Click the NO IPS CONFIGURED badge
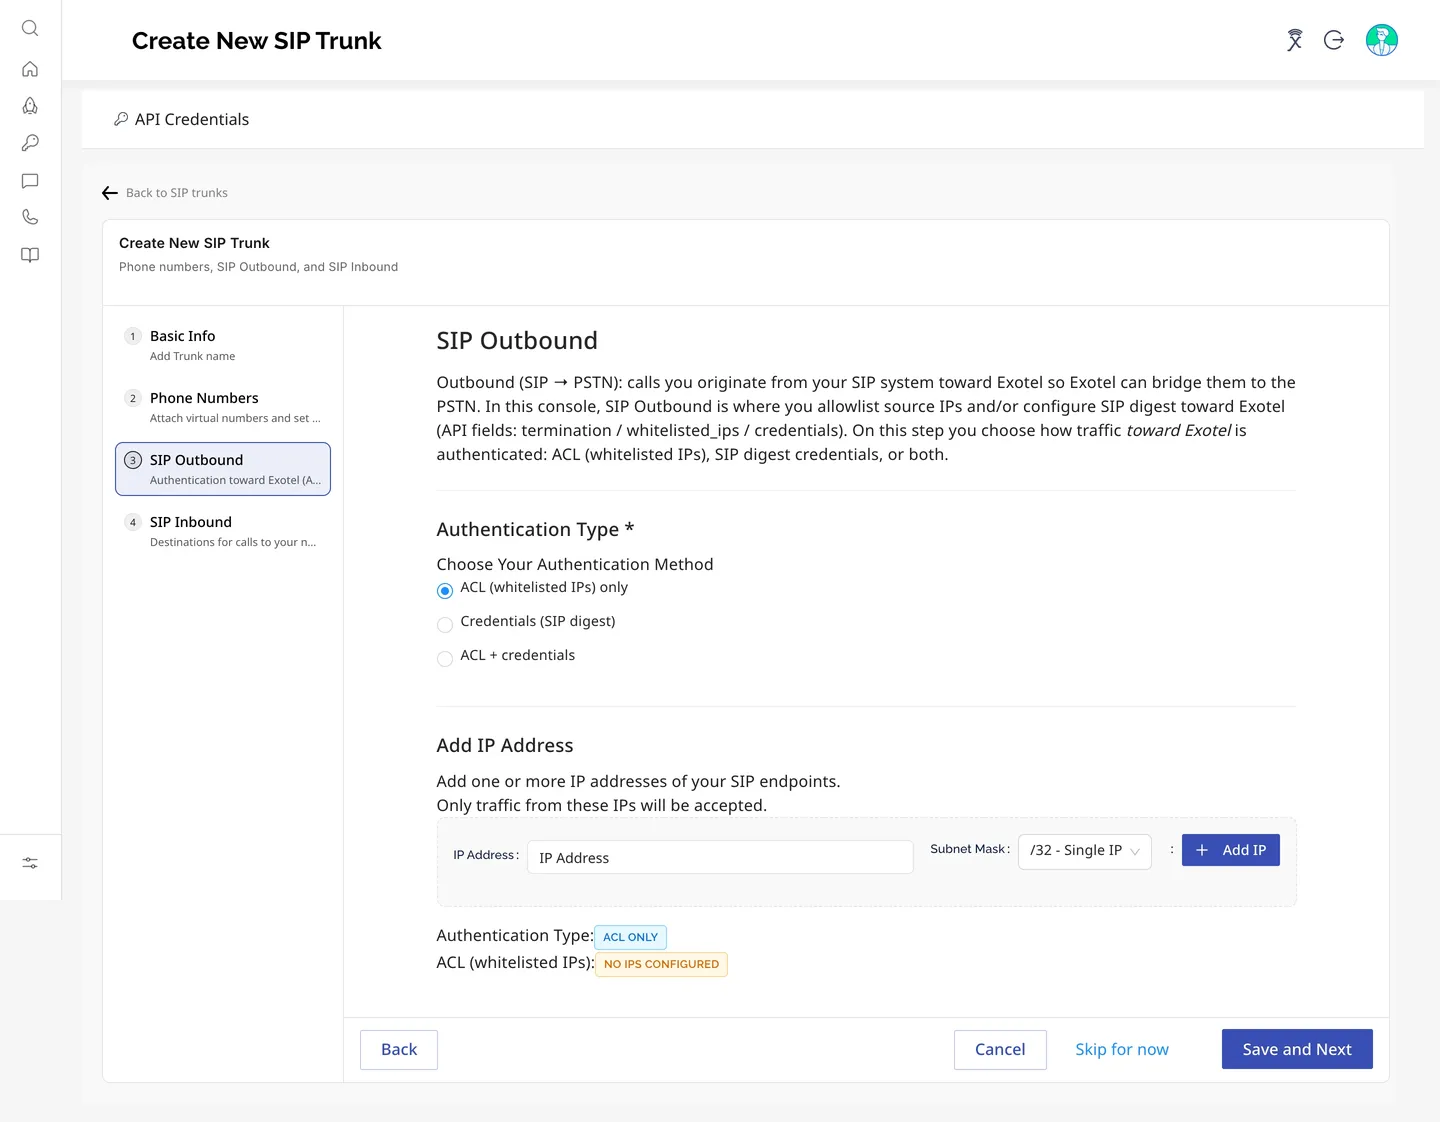The width and height of the screenshot is (1440, 1122). coord(661,964)
